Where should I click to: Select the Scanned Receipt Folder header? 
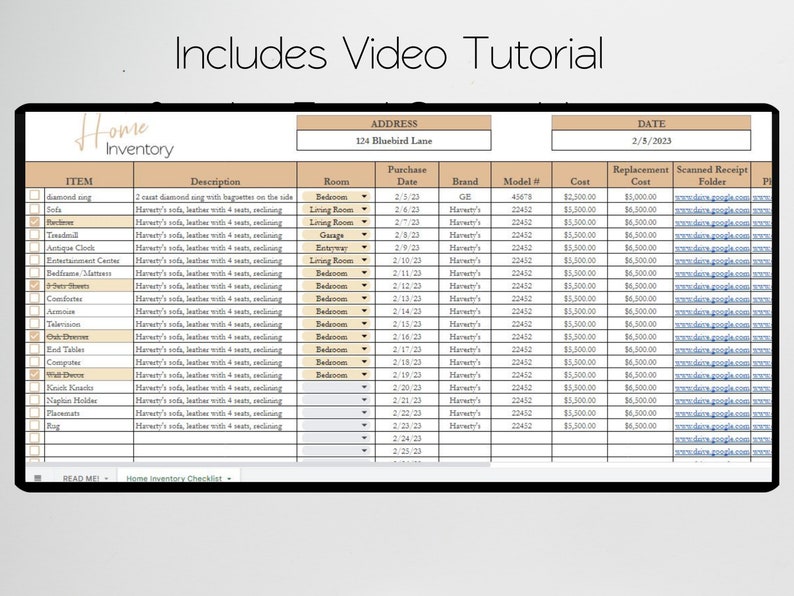[x=712, y=175]
